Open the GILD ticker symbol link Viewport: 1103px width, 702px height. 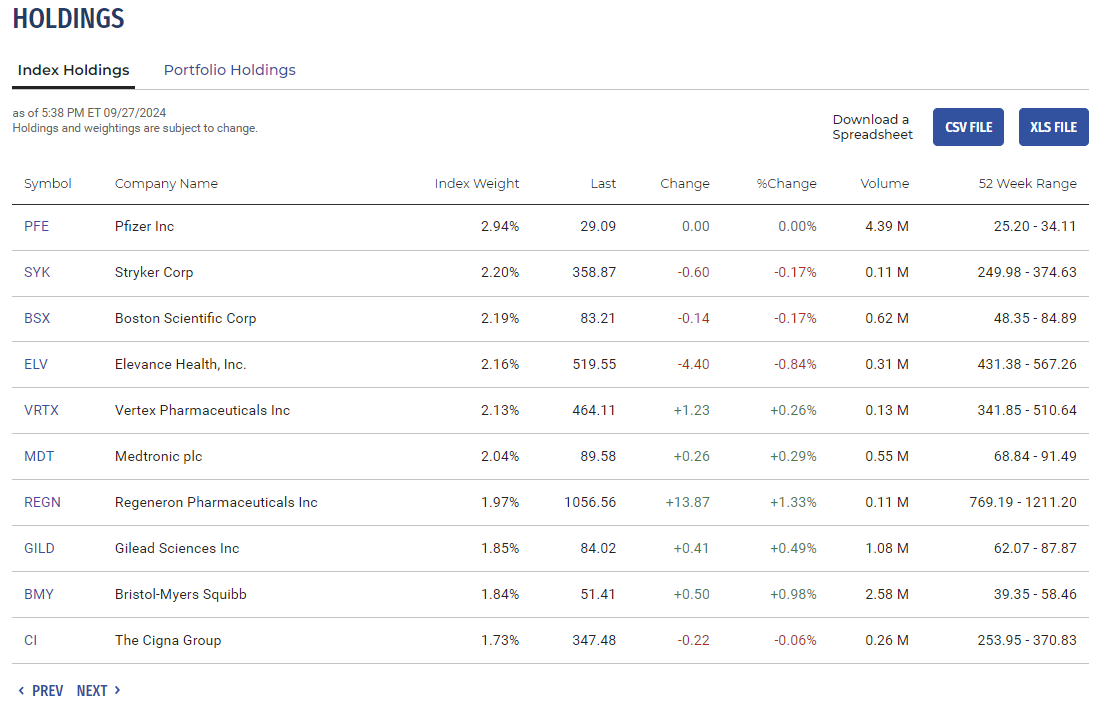pos(39,548)
